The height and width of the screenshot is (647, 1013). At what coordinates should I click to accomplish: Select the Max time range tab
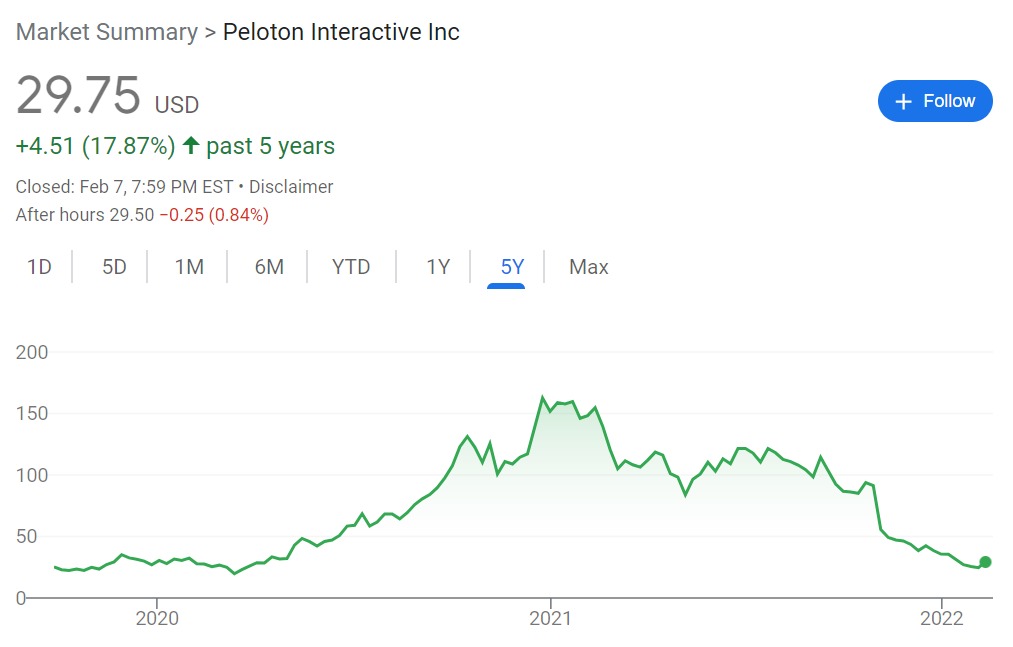pos(589,267)
